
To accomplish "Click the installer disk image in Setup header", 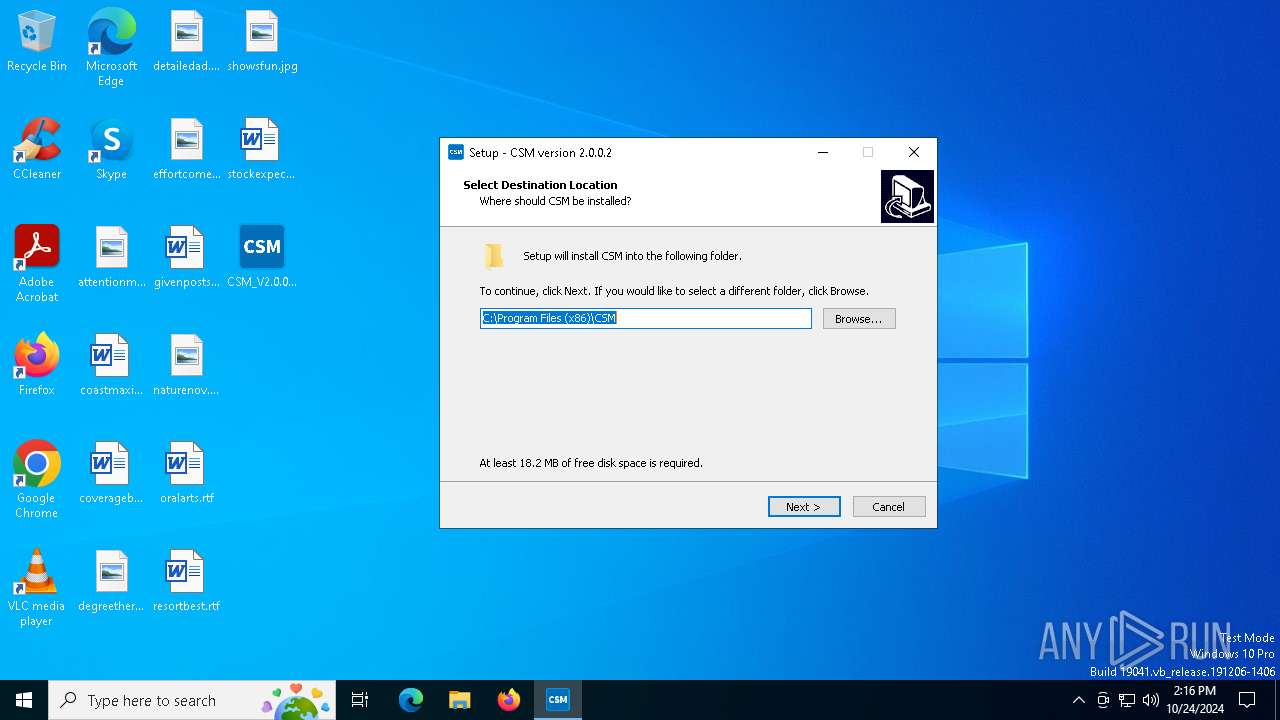I will click(907, 196).
